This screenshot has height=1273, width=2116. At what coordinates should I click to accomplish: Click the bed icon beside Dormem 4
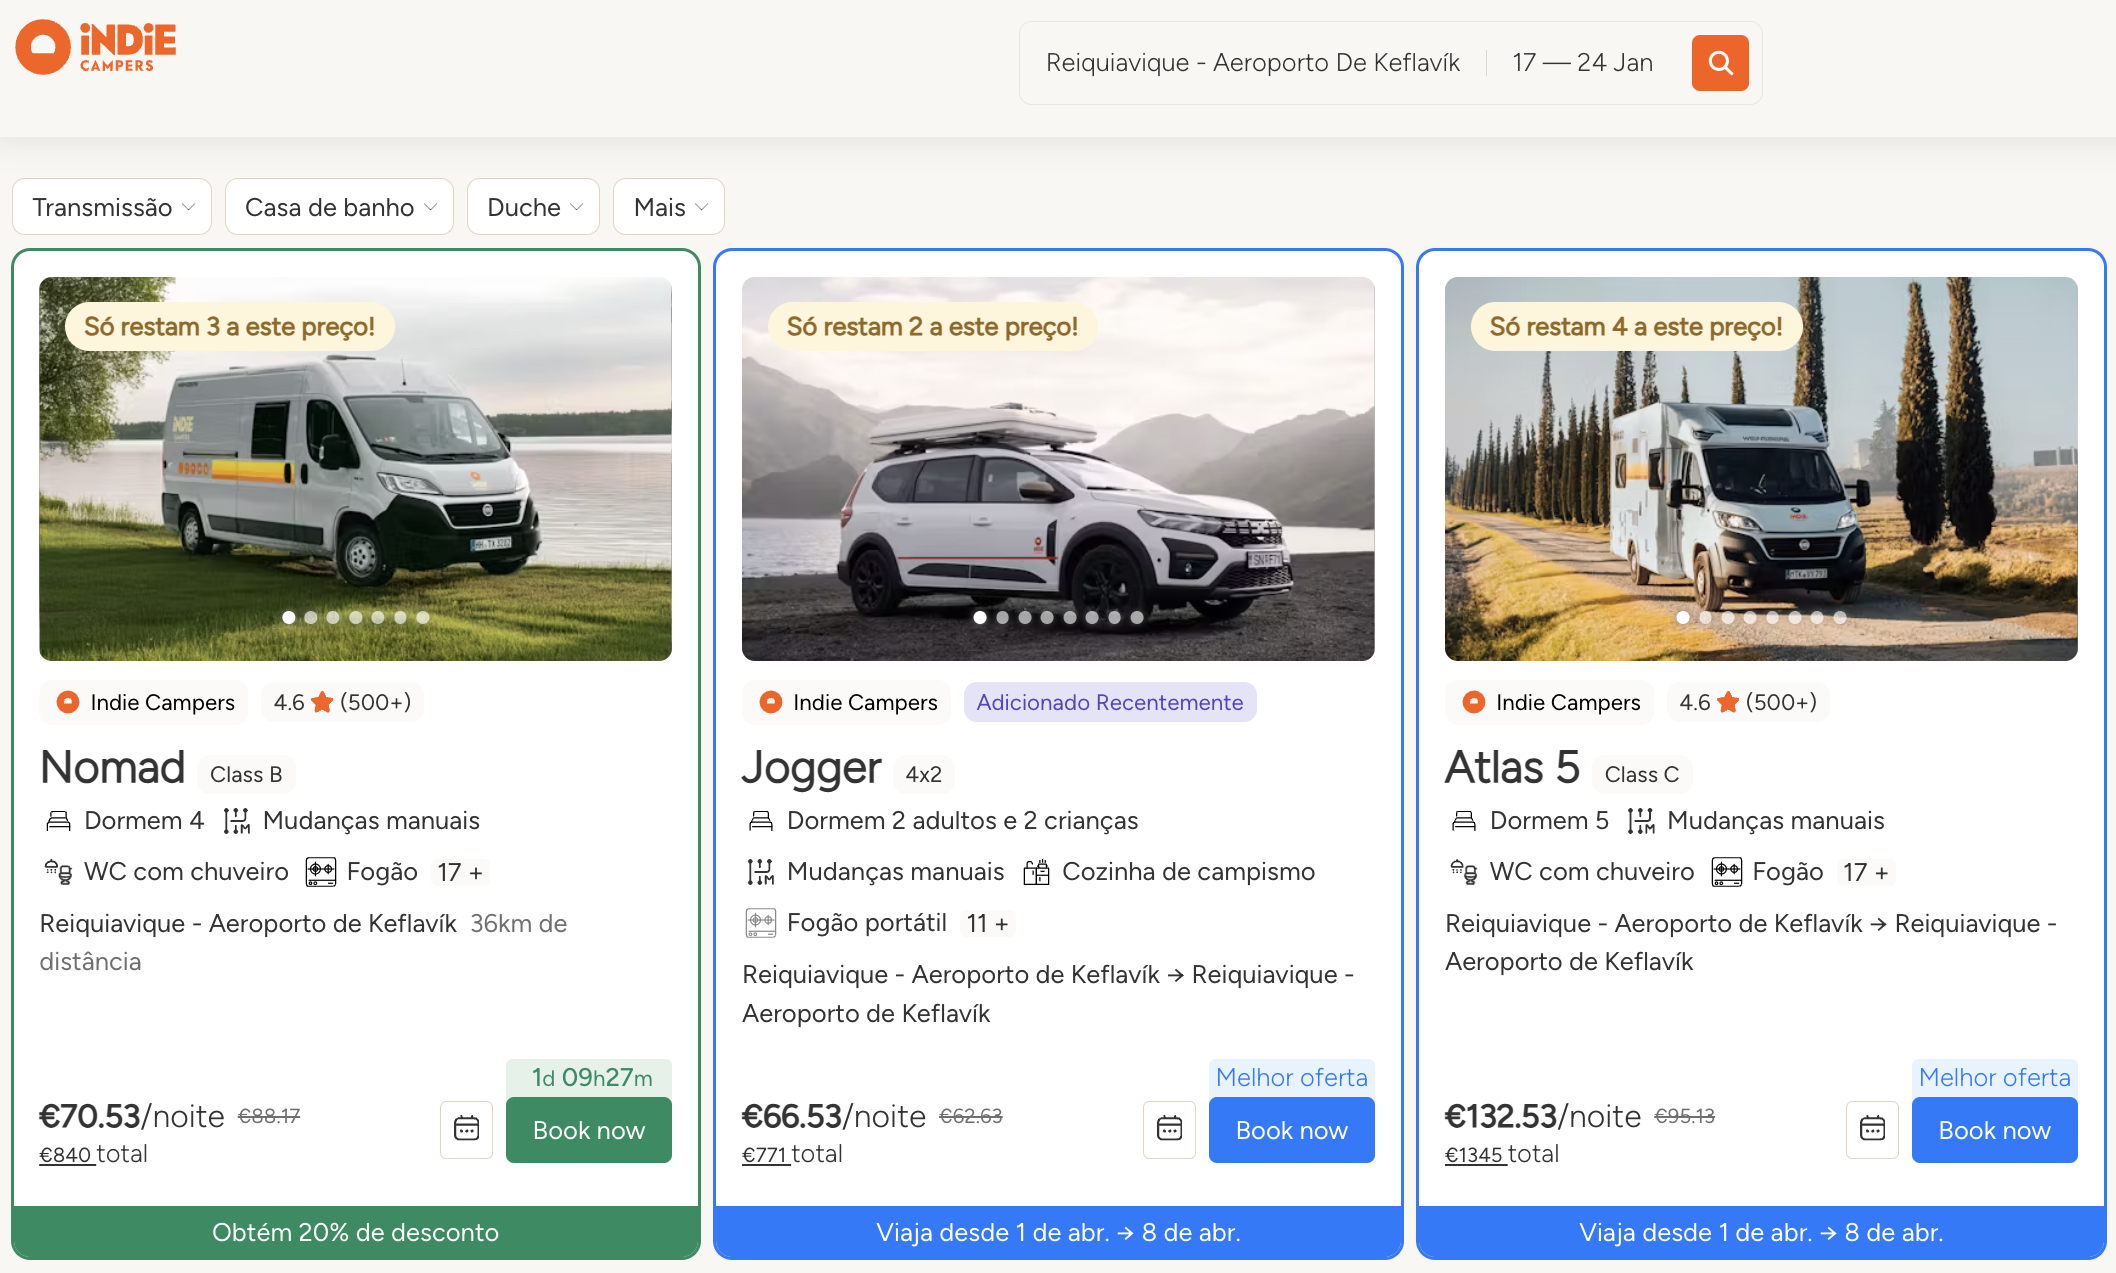click(x=59, y=821)
